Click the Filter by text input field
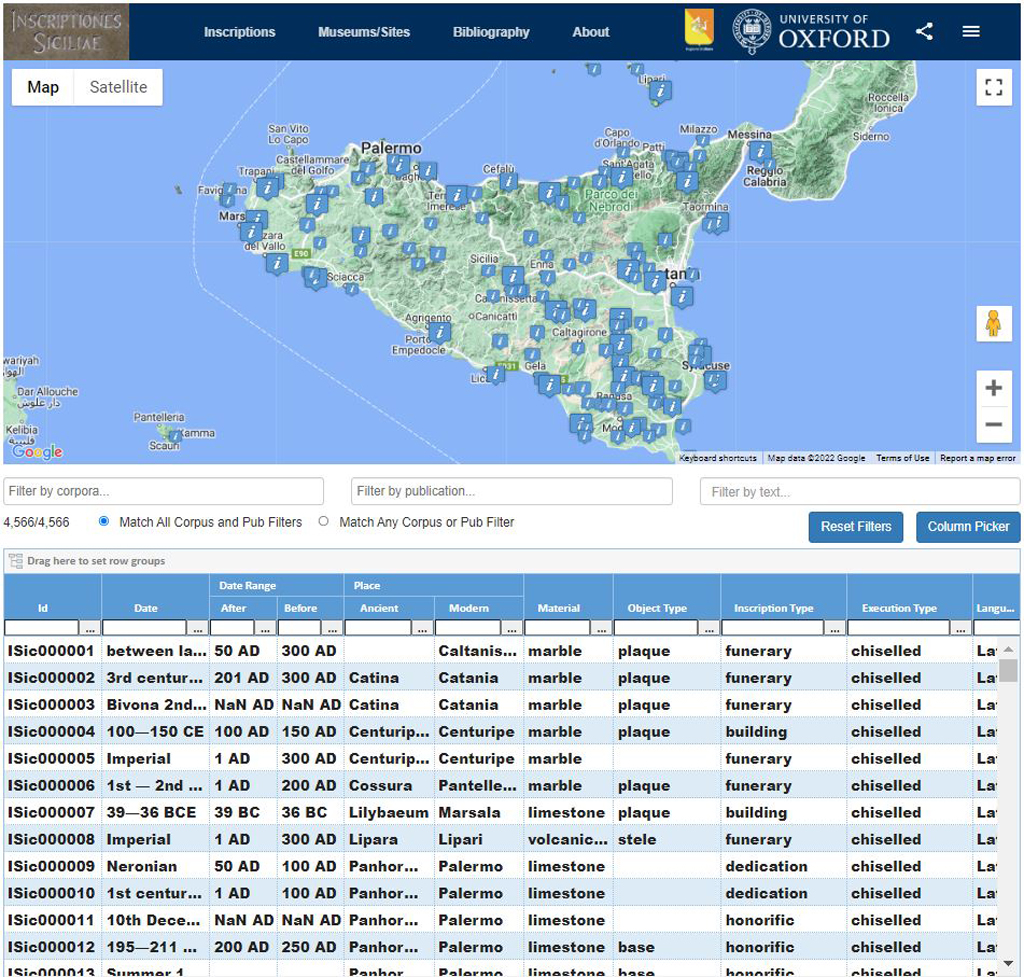Screen dimensions: 1024x977 click(x=858, y=491)
